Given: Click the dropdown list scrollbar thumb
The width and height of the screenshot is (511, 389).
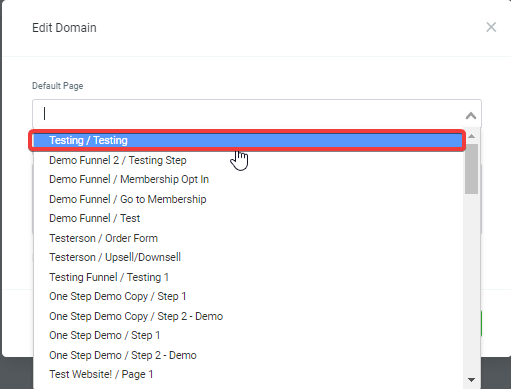Looking at the screenshot, I should tap(471, 169).
